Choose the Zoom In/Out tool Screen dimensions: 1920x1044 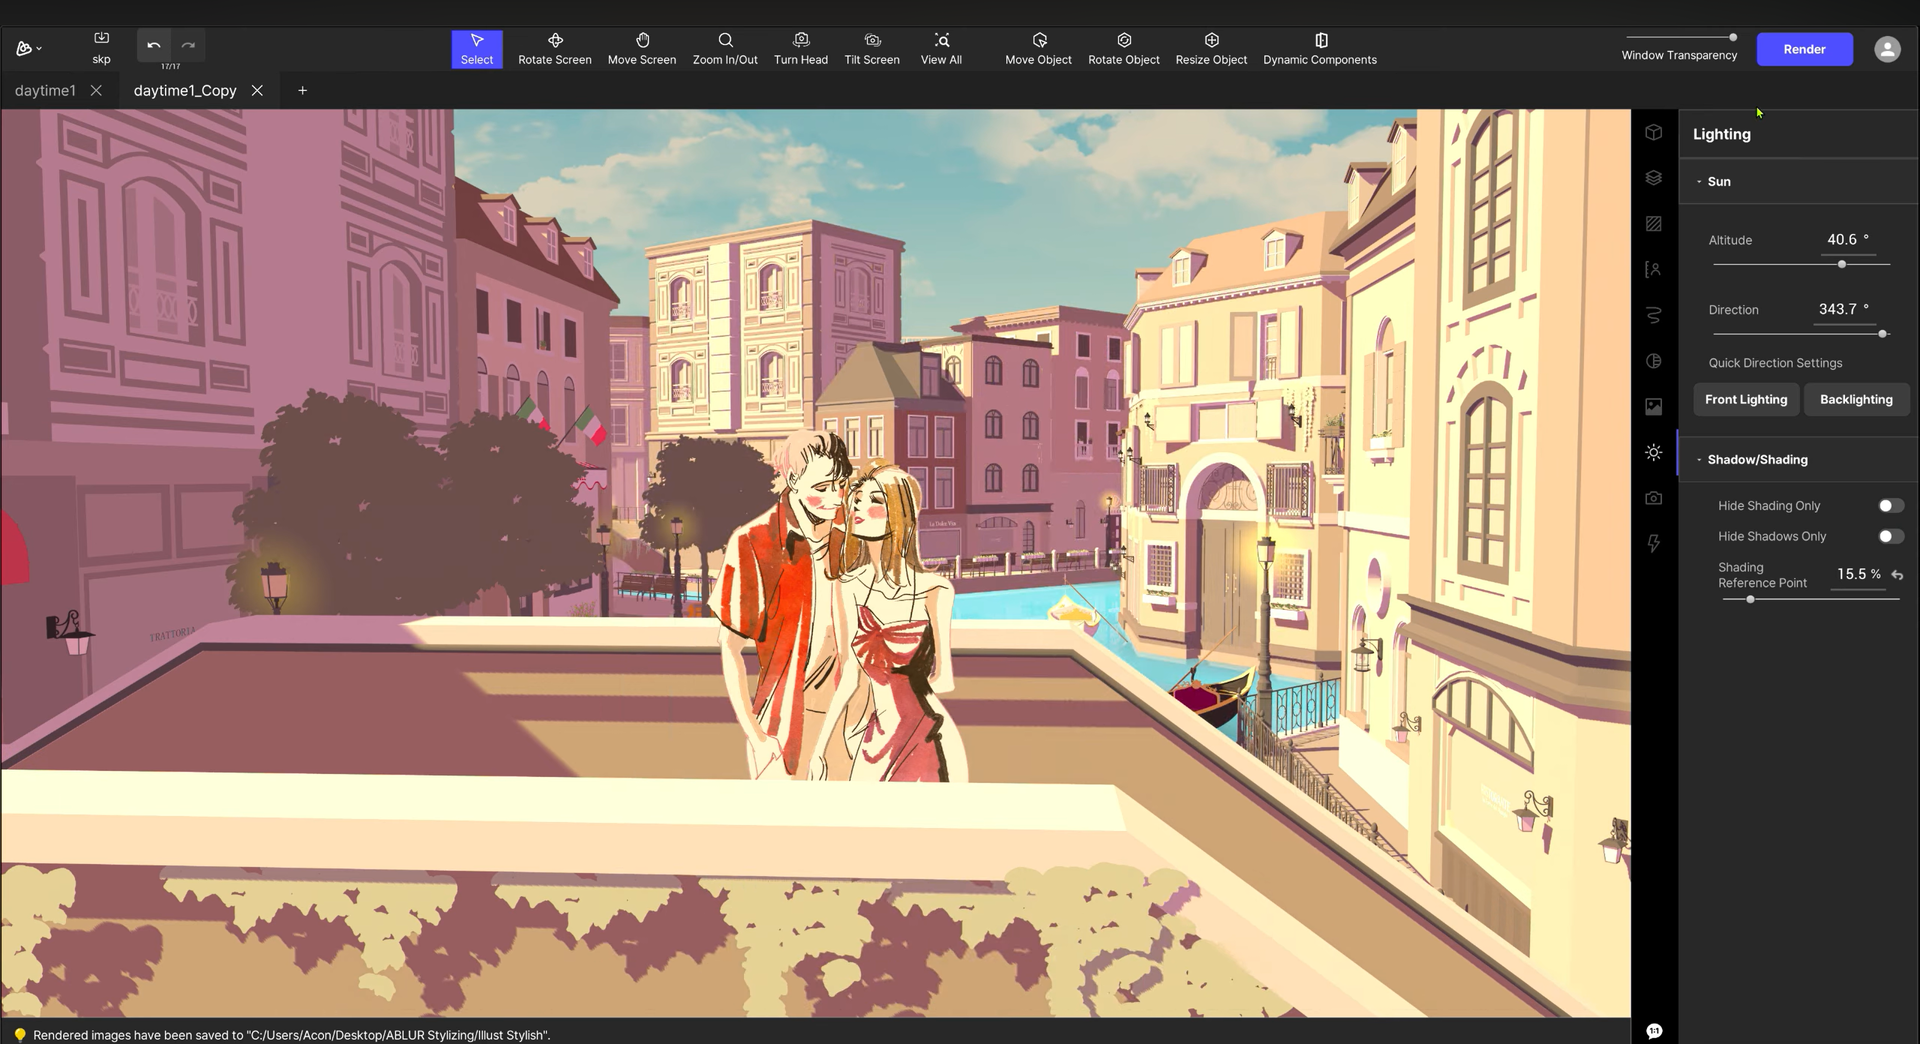click(x=725, y=48)
